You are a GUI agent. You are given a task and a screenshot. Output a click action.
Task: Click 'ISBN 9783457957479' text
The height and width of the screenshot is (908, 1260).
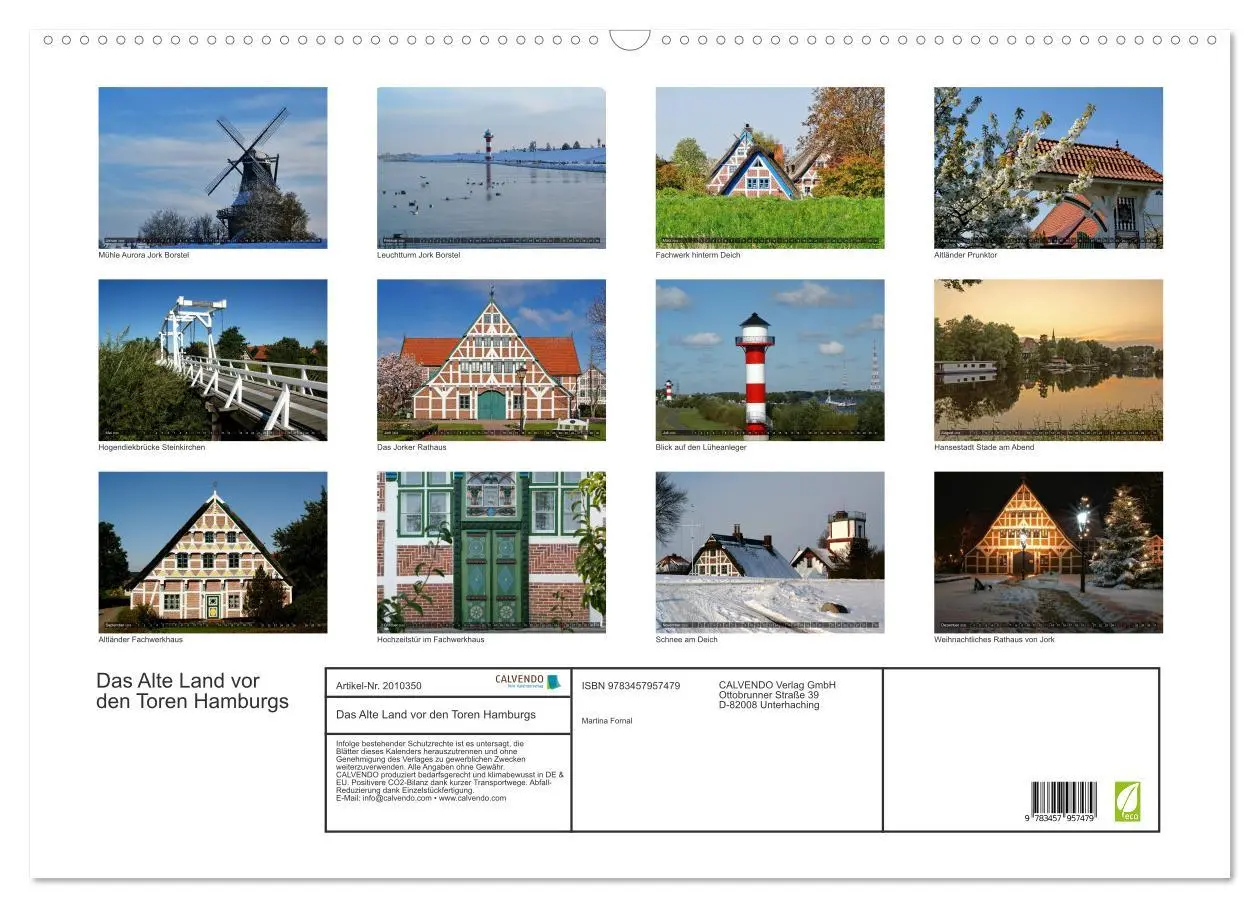(x=631, y=686)
